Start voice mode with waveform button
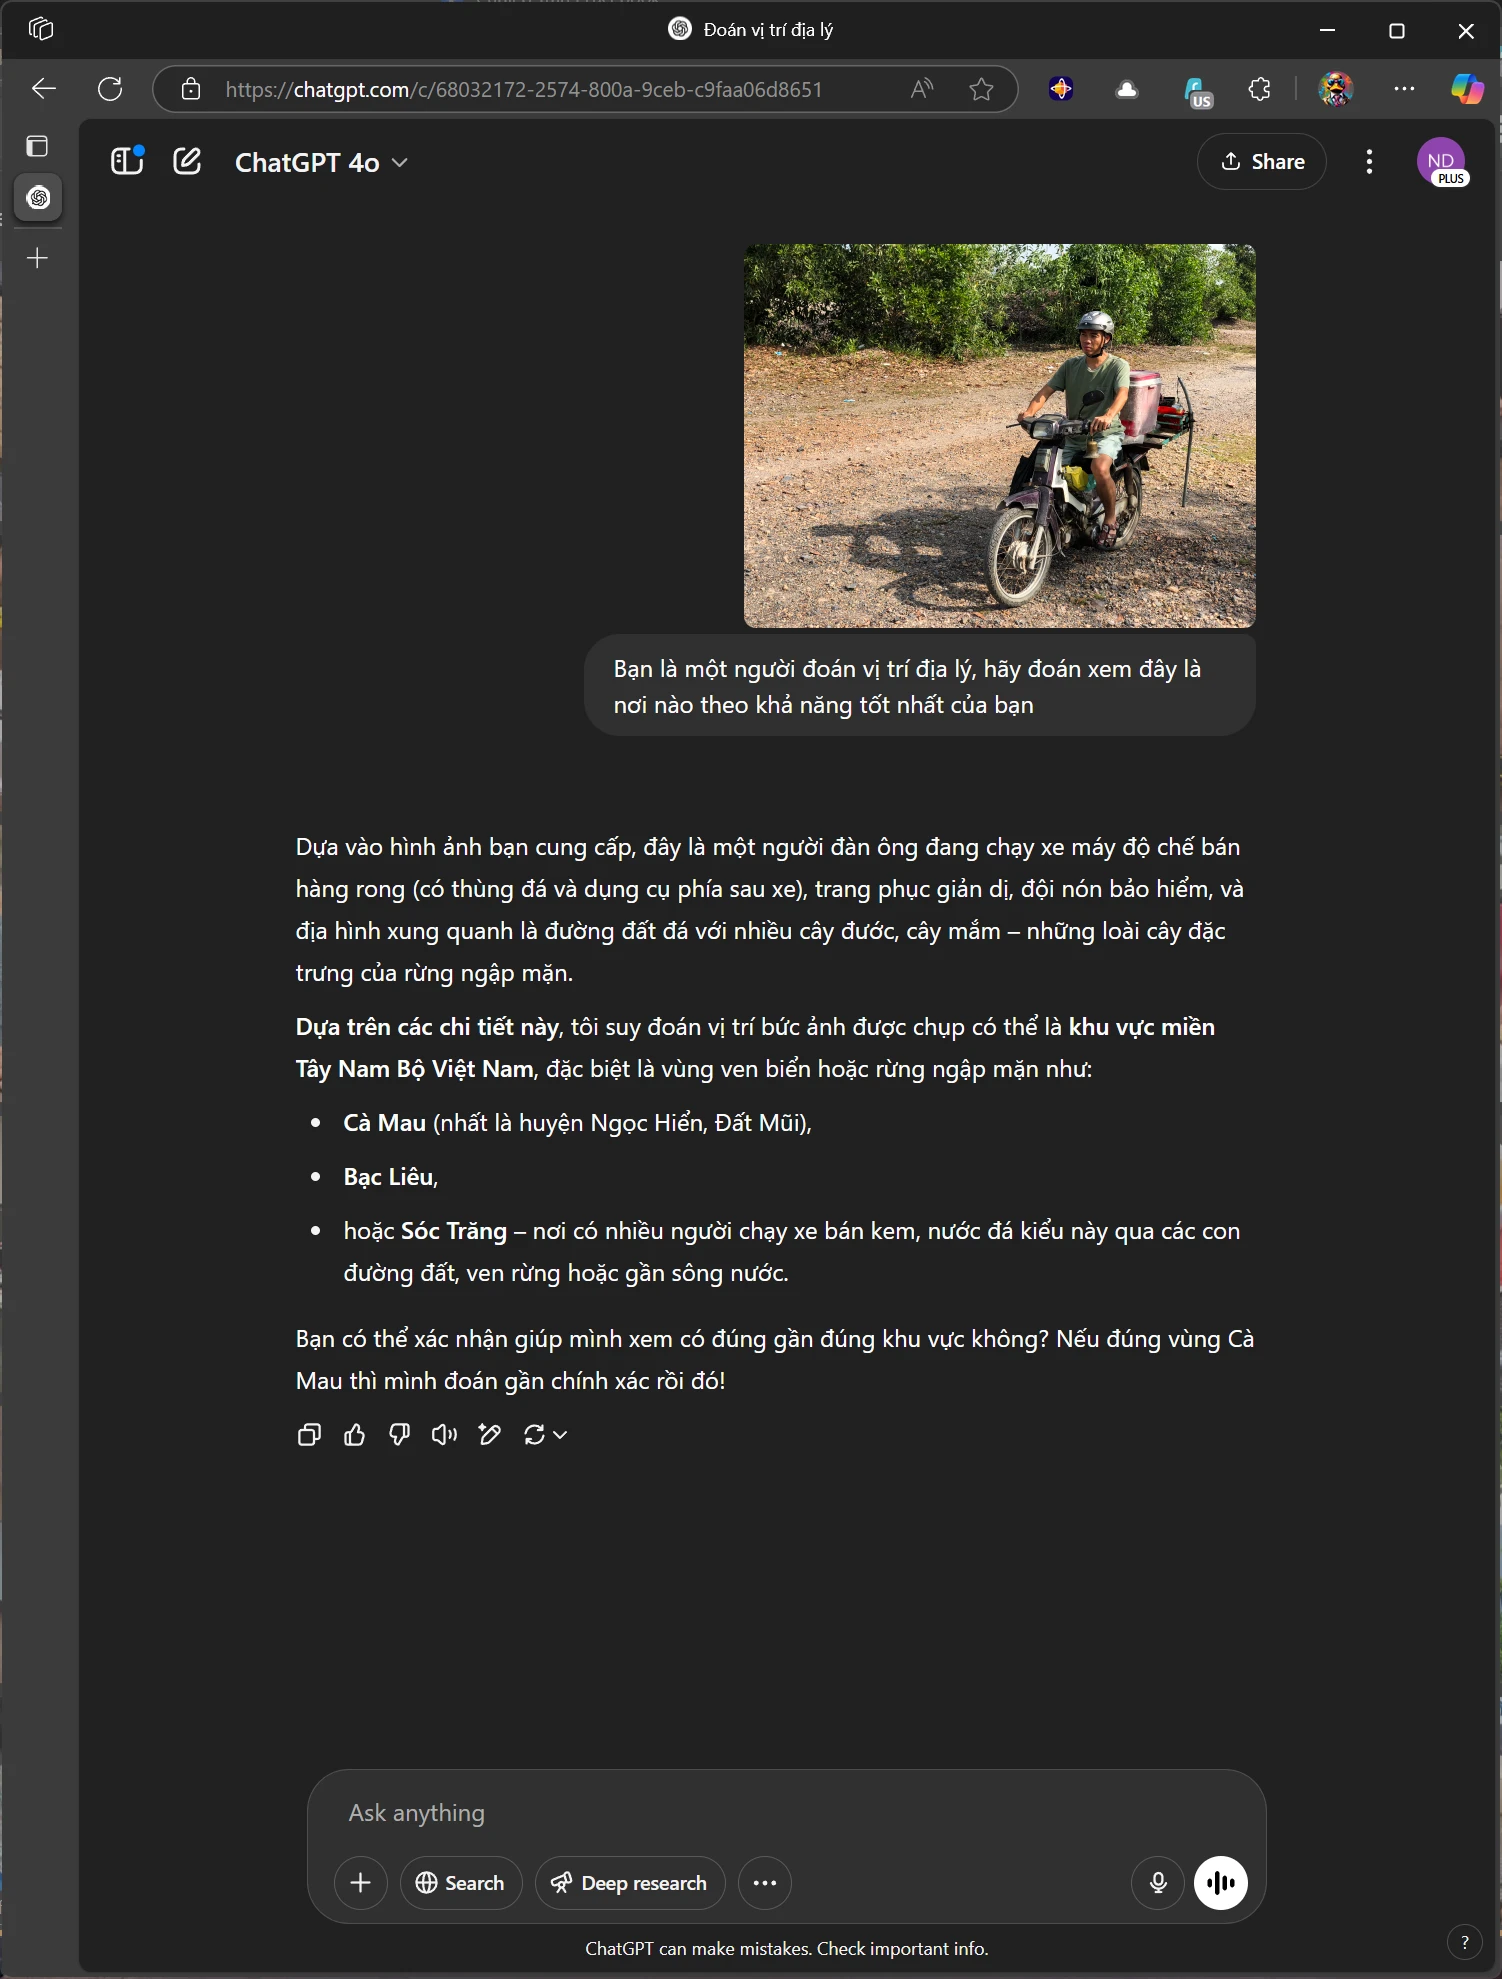 pyautogui.click(x=1220, y=1883)
